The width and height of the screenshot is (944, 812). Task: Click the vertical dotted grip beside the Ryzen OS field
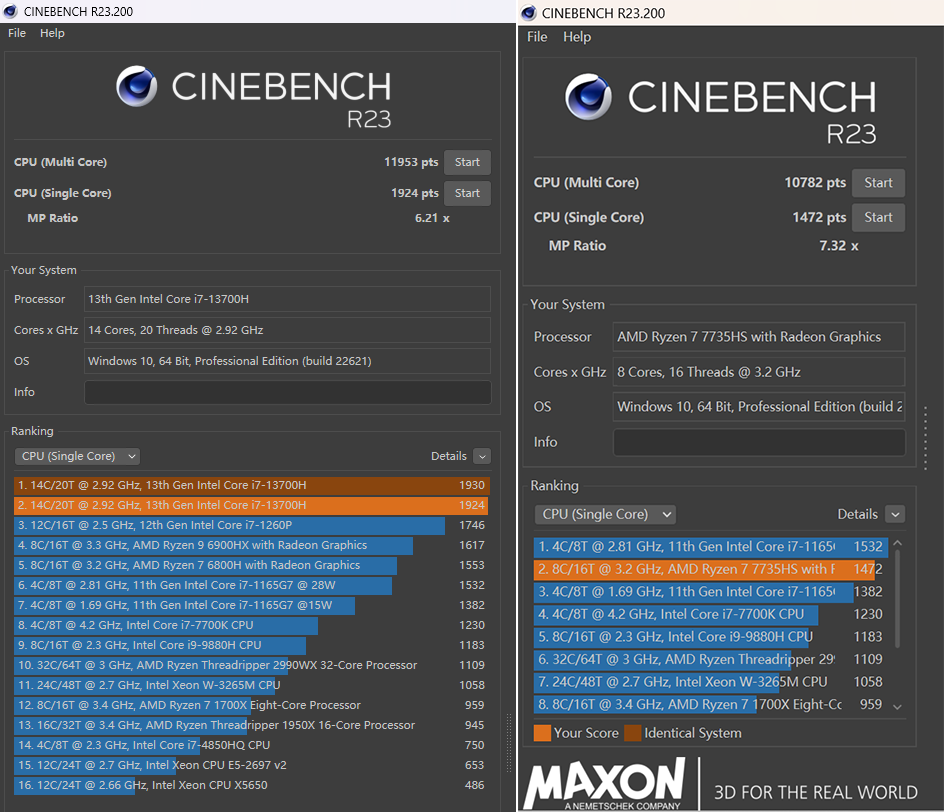pos(925,437)
